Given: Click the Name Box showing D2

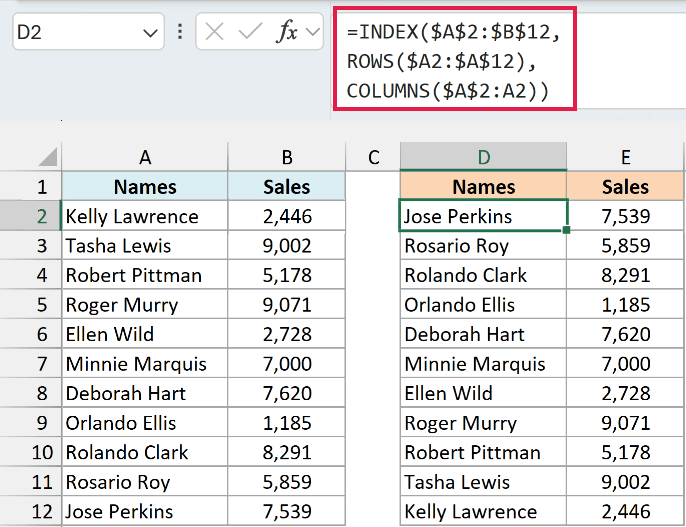Looking at the screenshot, I should pos(88,31).
